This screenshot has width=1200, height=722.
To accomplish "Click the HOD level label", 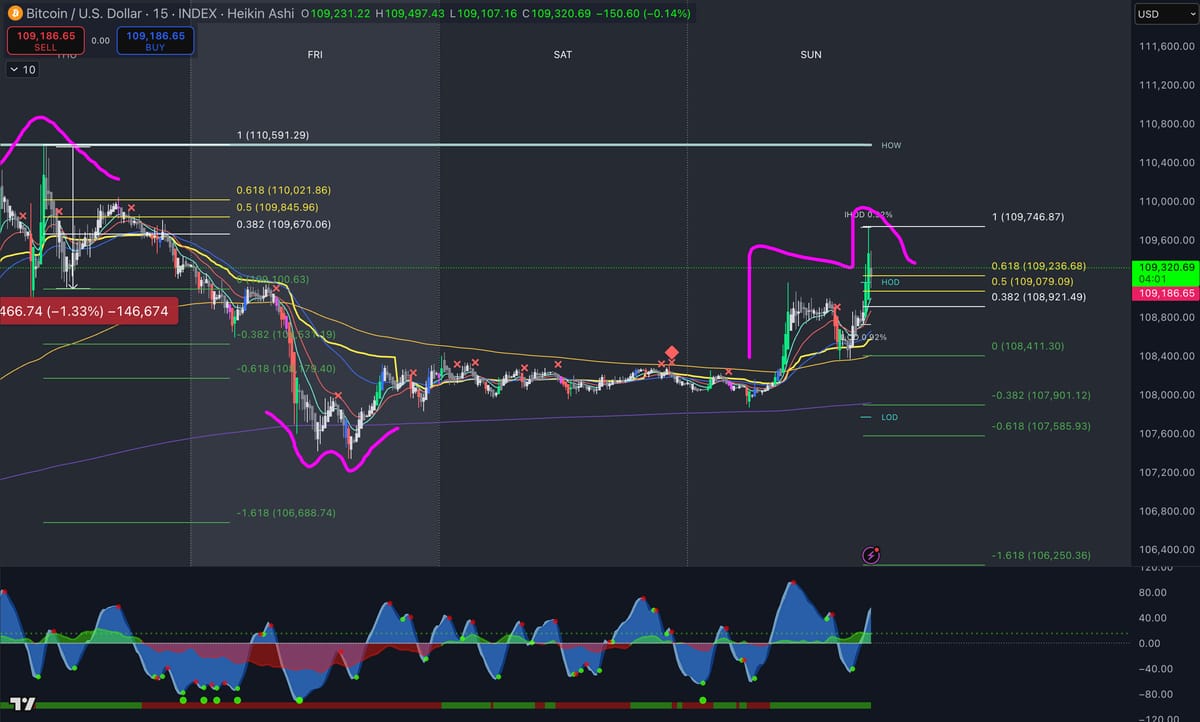I will (890, 283).
